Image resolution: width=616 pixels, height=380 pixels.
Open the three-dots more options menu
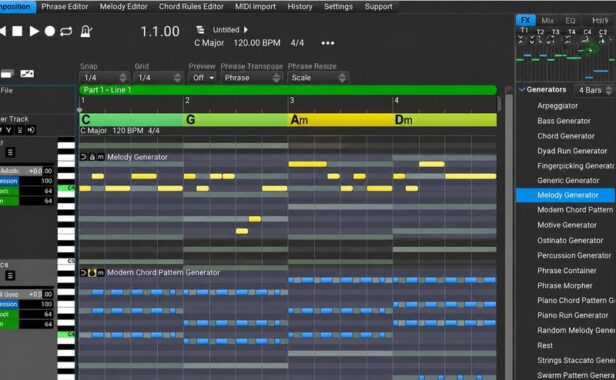click(328, 43)
